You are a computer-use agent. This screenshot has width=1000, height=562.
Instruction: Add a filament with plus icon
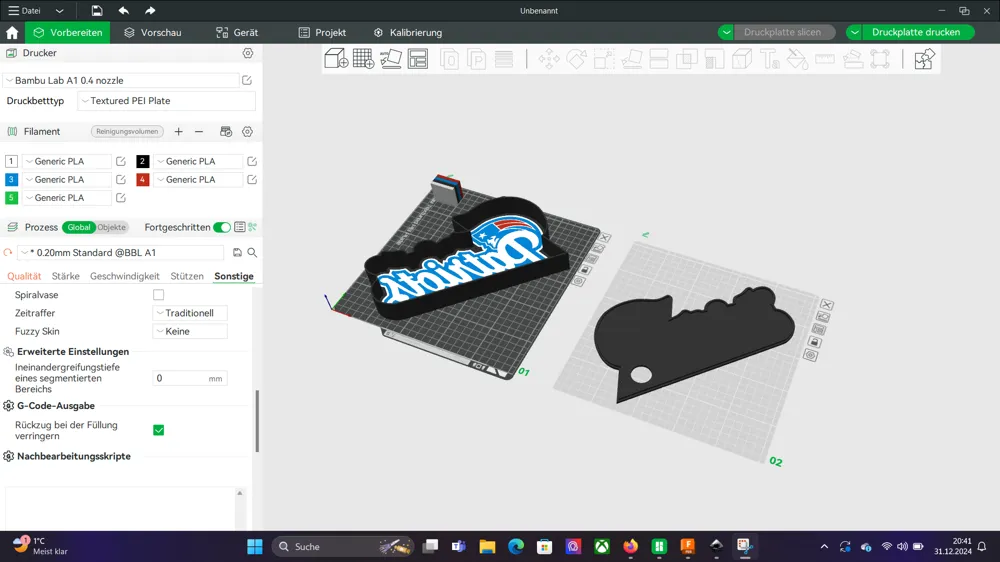tap(179, 131)
